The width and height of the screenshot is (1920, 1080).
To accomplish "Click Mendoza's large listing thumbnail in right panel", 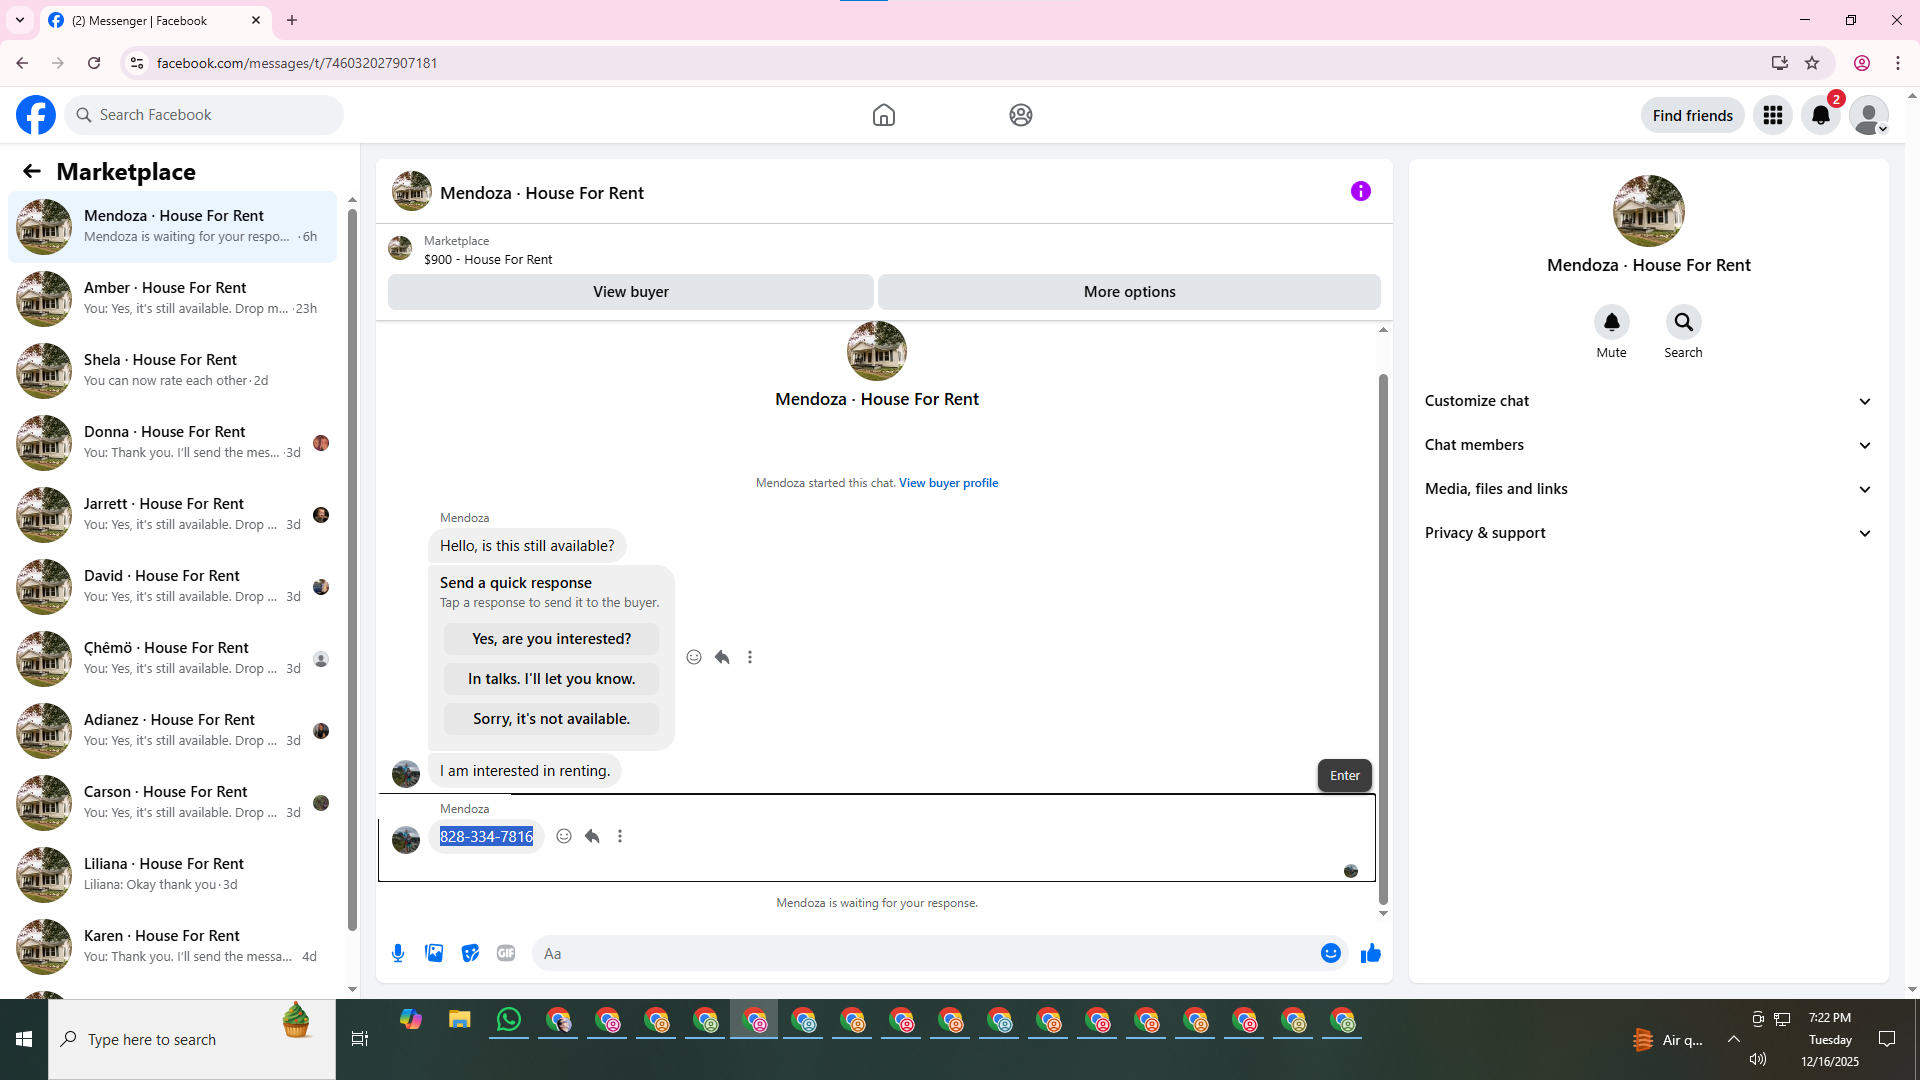I will tap(1649, 211).
